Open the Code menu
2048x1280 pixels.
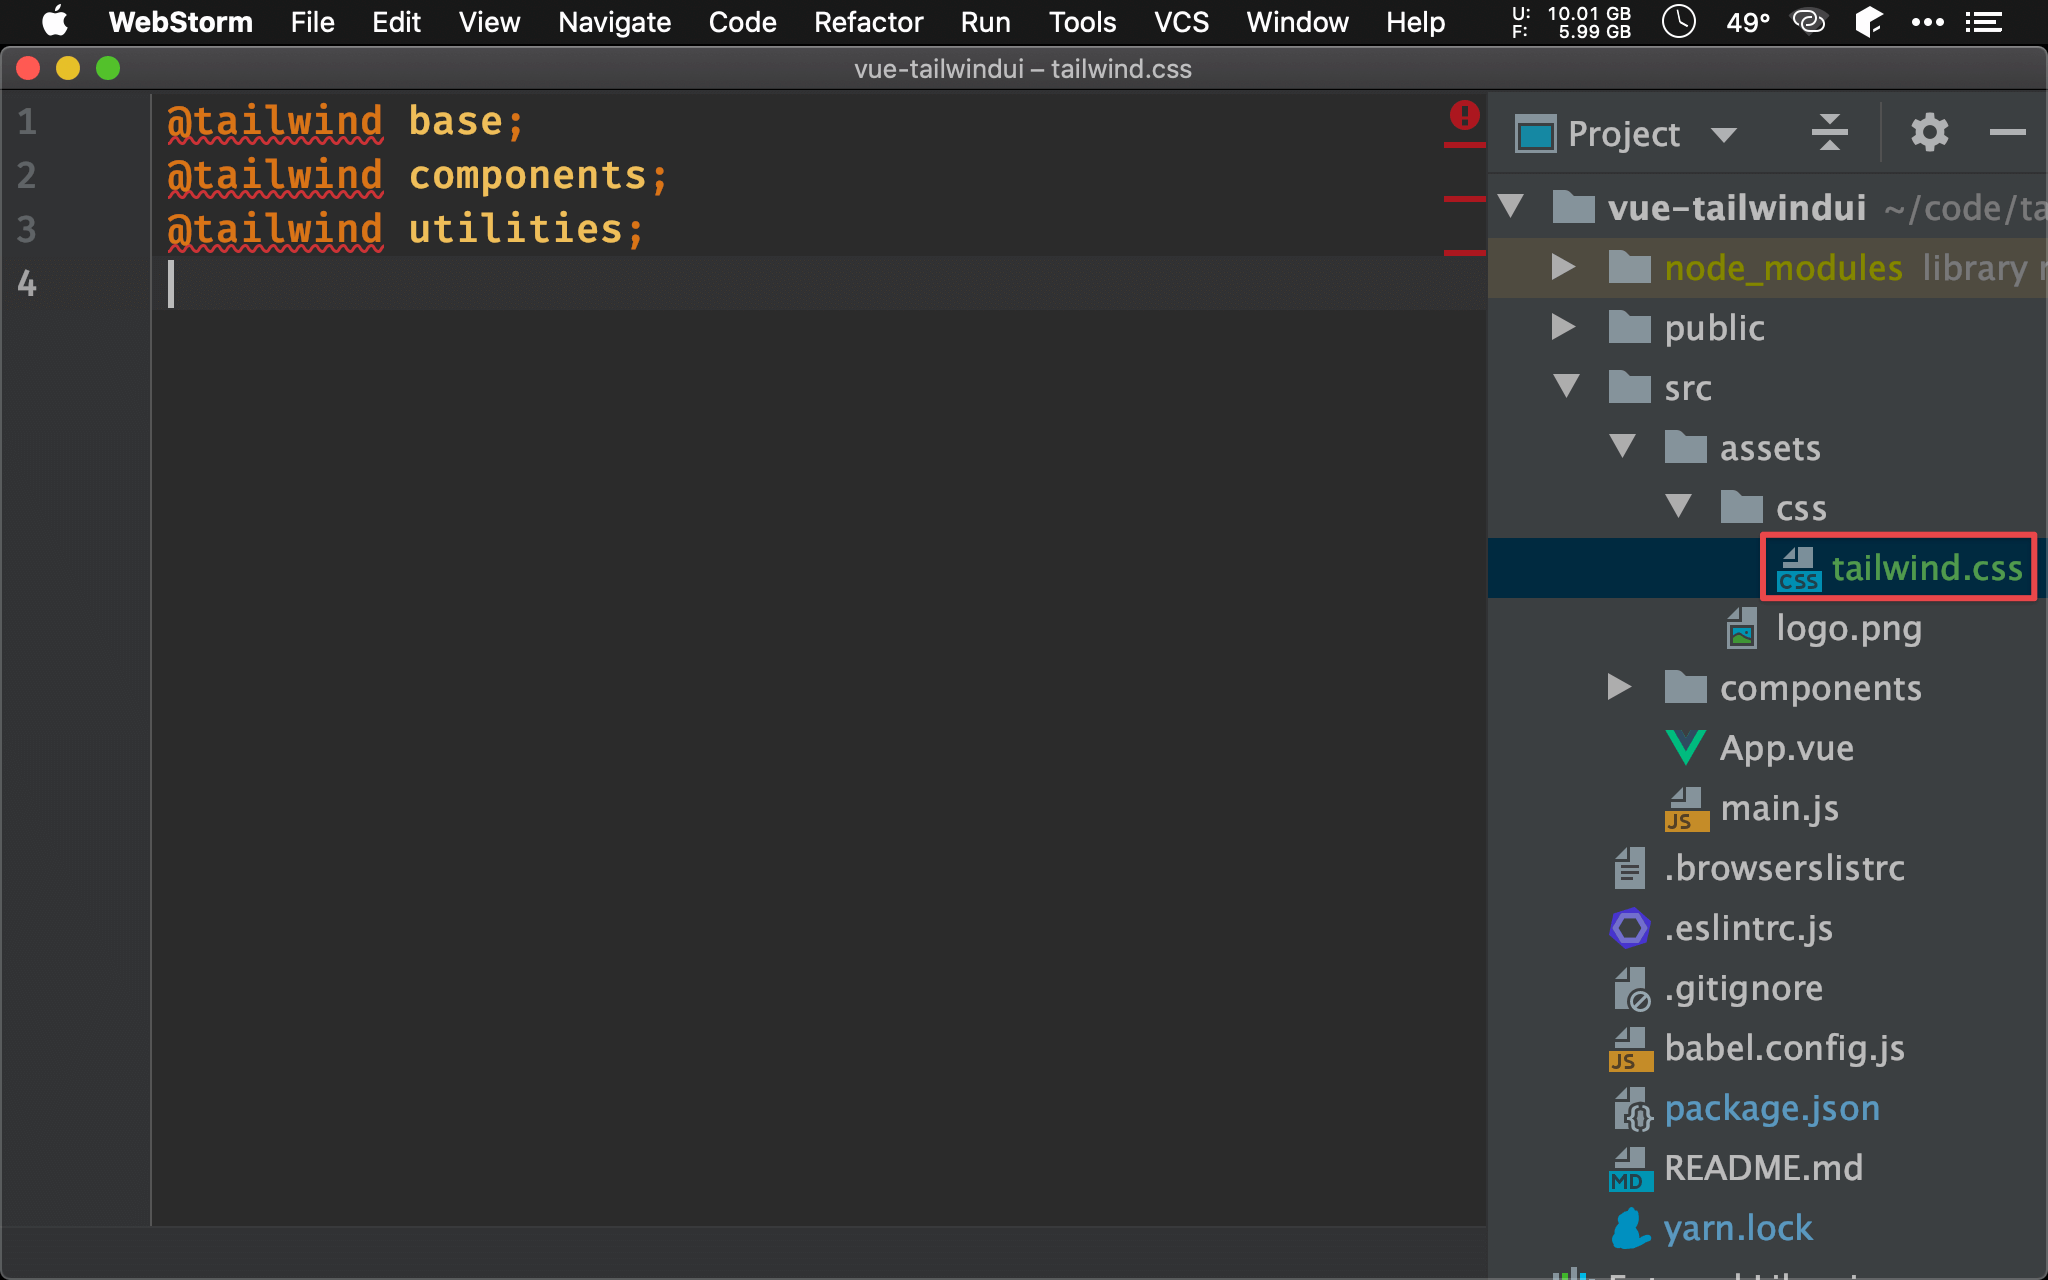742,22
